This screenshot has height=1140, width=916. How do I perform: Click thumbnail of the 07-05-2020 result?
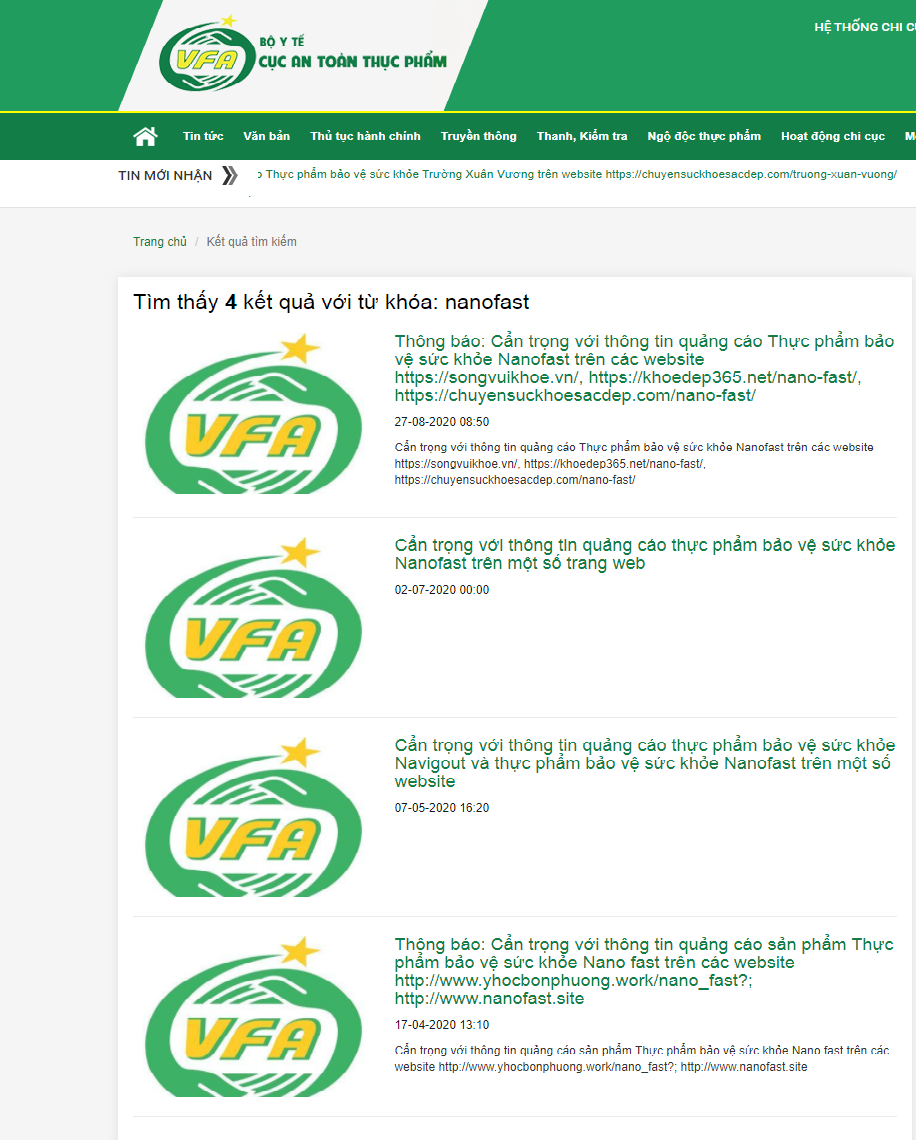(247, 818)
